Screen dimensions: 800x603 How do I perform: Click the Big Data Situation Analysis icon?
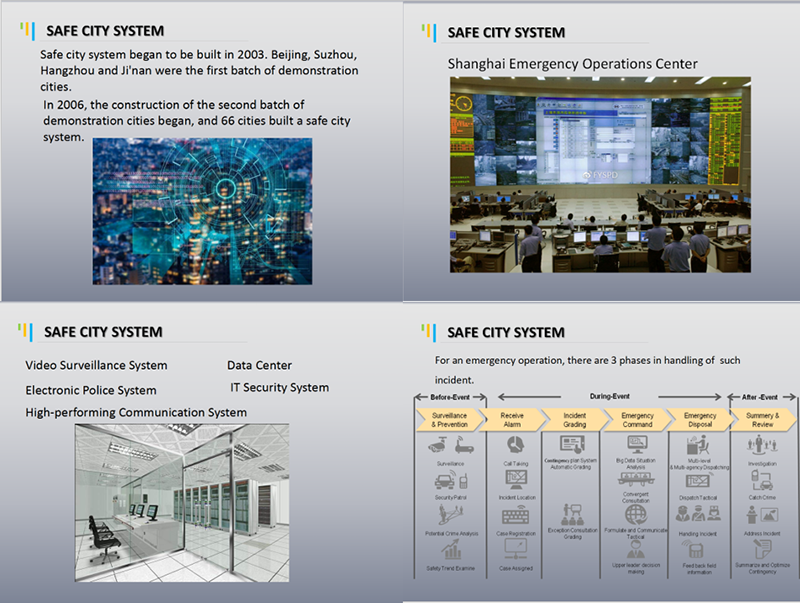[x=637, y=445]
